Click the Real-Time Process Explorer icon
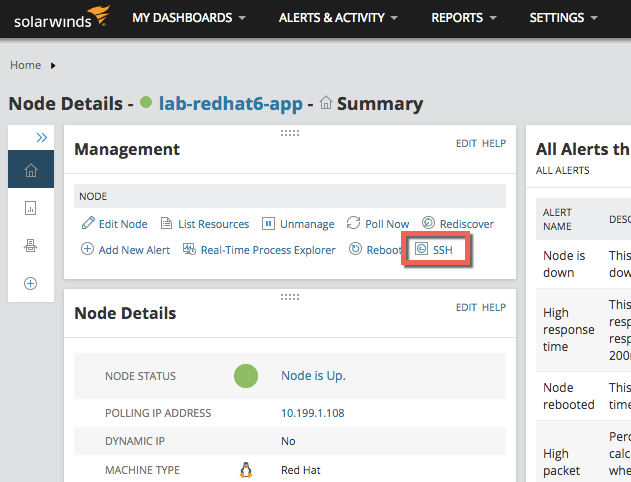Screen dimensions: 631x482 189,249
